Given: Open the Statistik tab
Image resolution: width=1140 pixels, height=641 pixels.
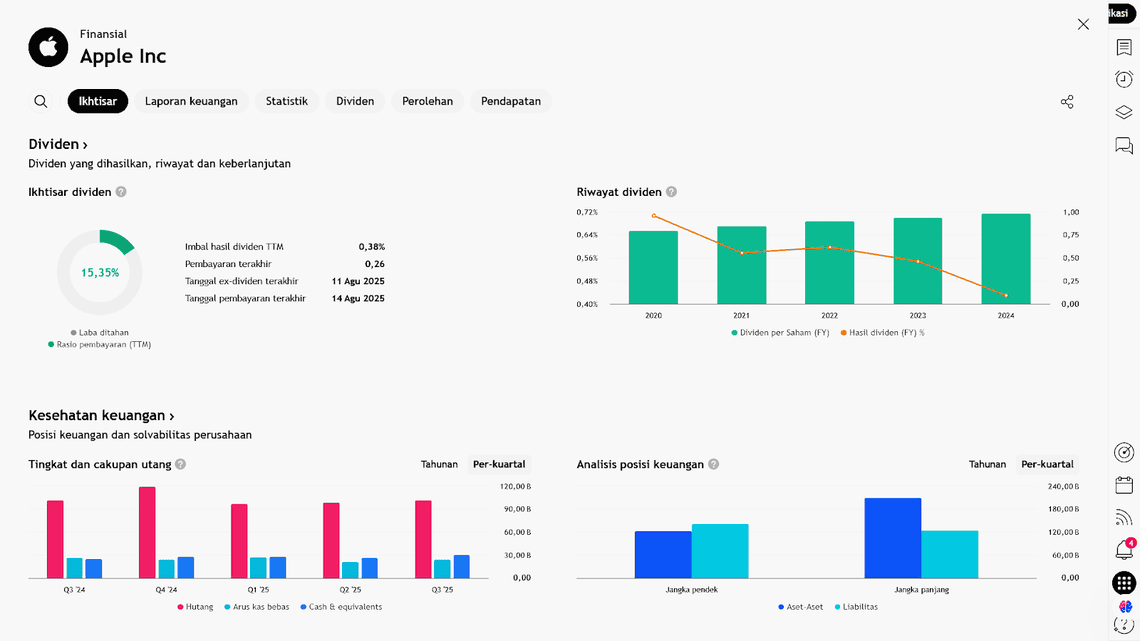Looking at the screenshot, I should click(286, 101).
